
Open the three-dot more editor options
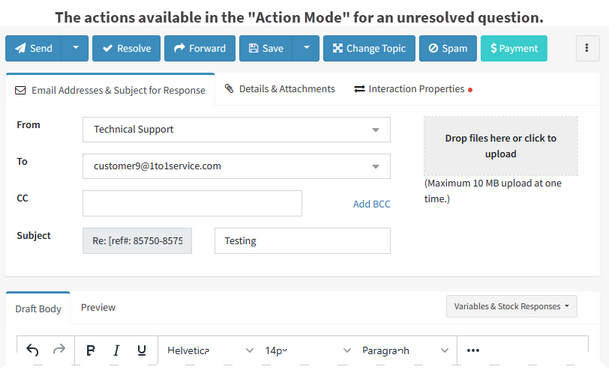(x=473, y=350)
